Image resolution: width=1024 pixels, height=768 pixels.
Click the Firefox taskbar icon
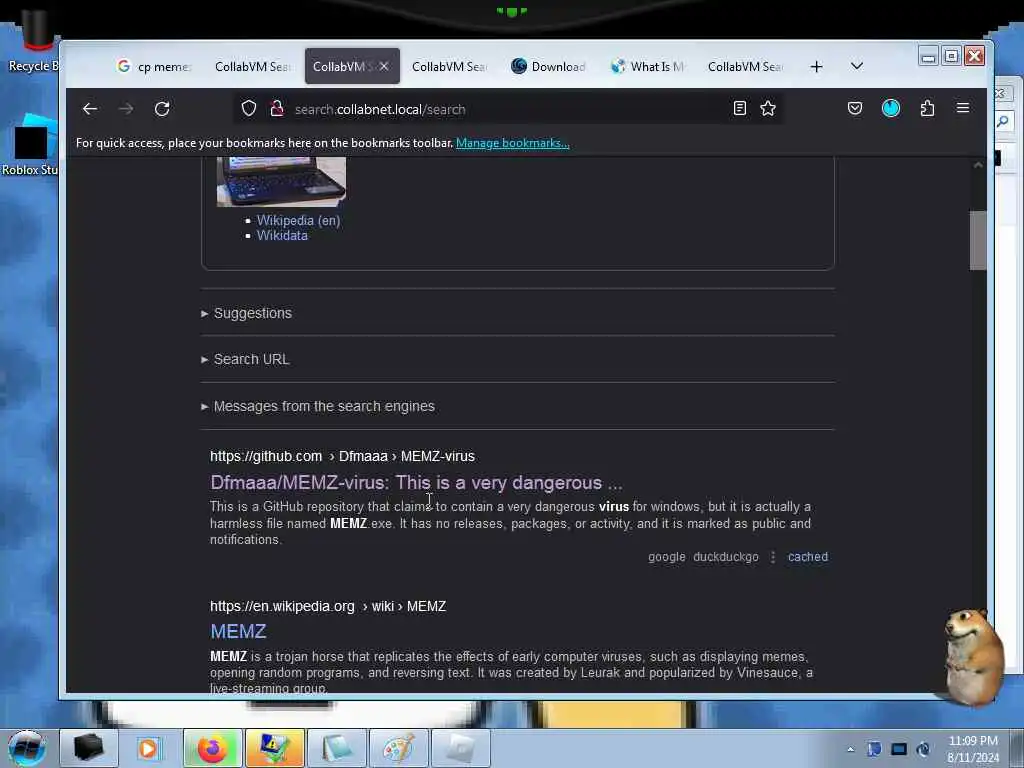point(212,748)
